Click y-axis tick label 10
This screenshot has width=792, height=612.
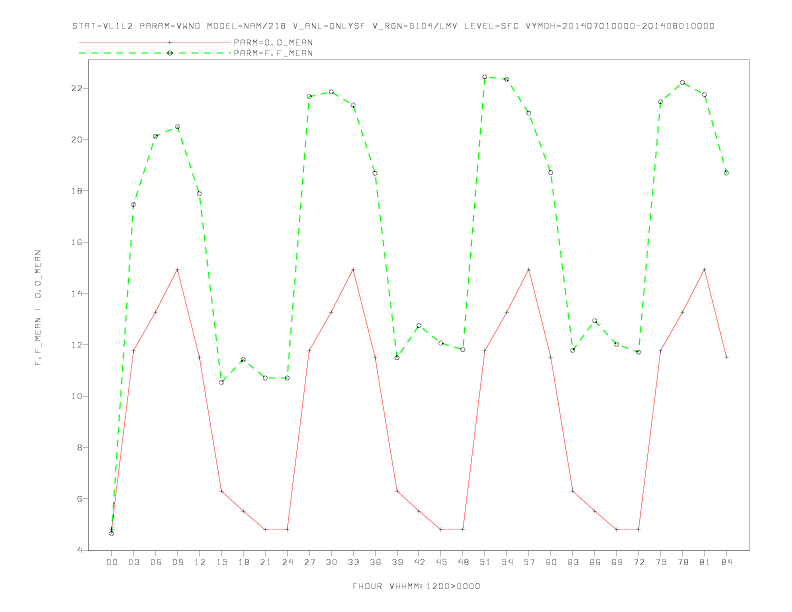(77, 396)
